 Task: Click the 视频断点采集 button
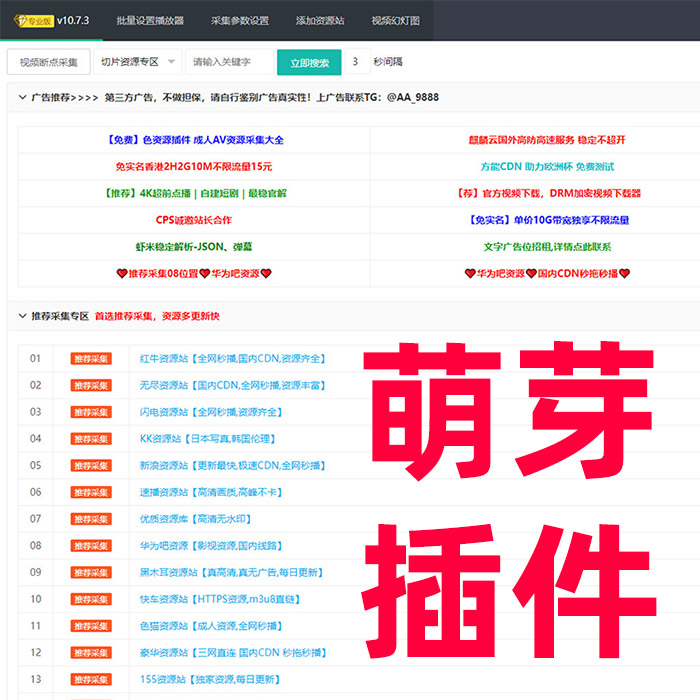coord(49,62)
